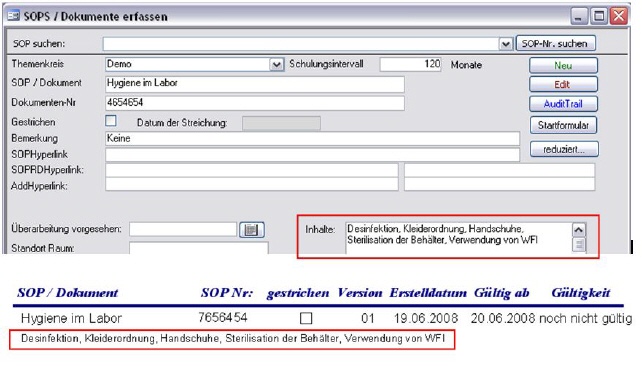Click the Gültig ab column header

(501, 293)
